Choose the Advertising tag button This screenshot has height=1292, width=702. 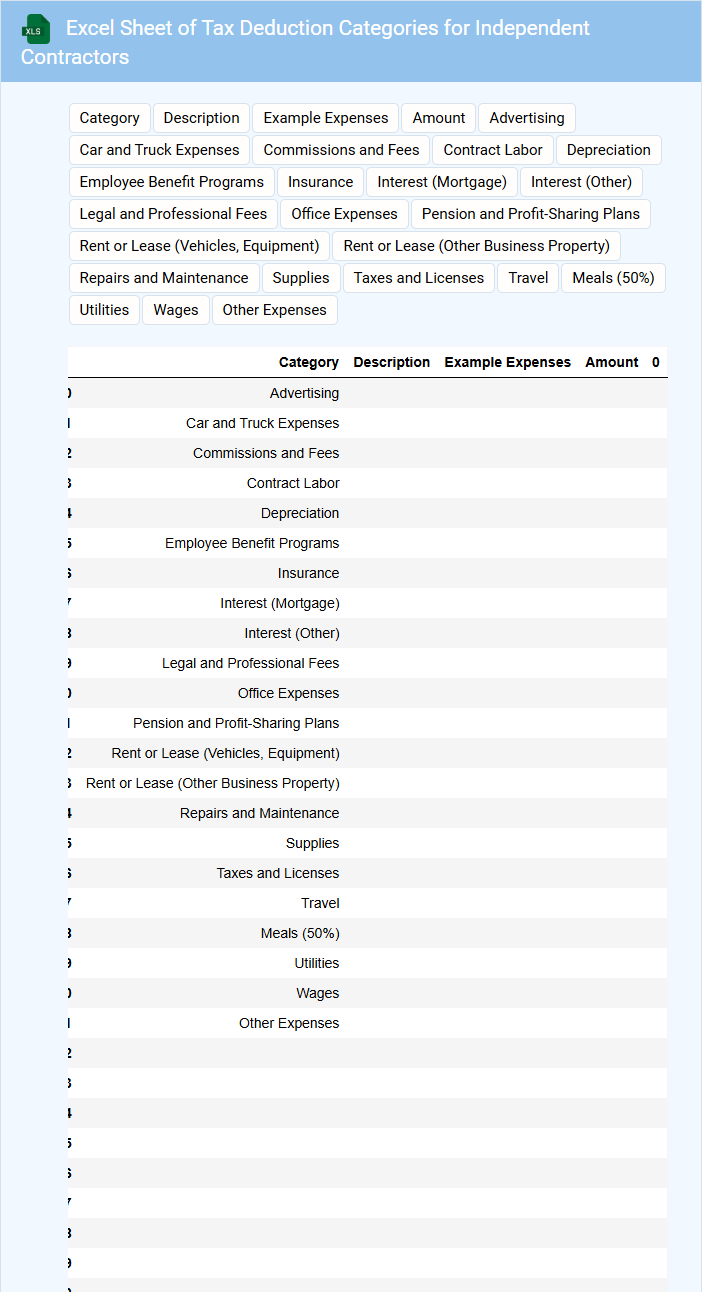[527, 118]
